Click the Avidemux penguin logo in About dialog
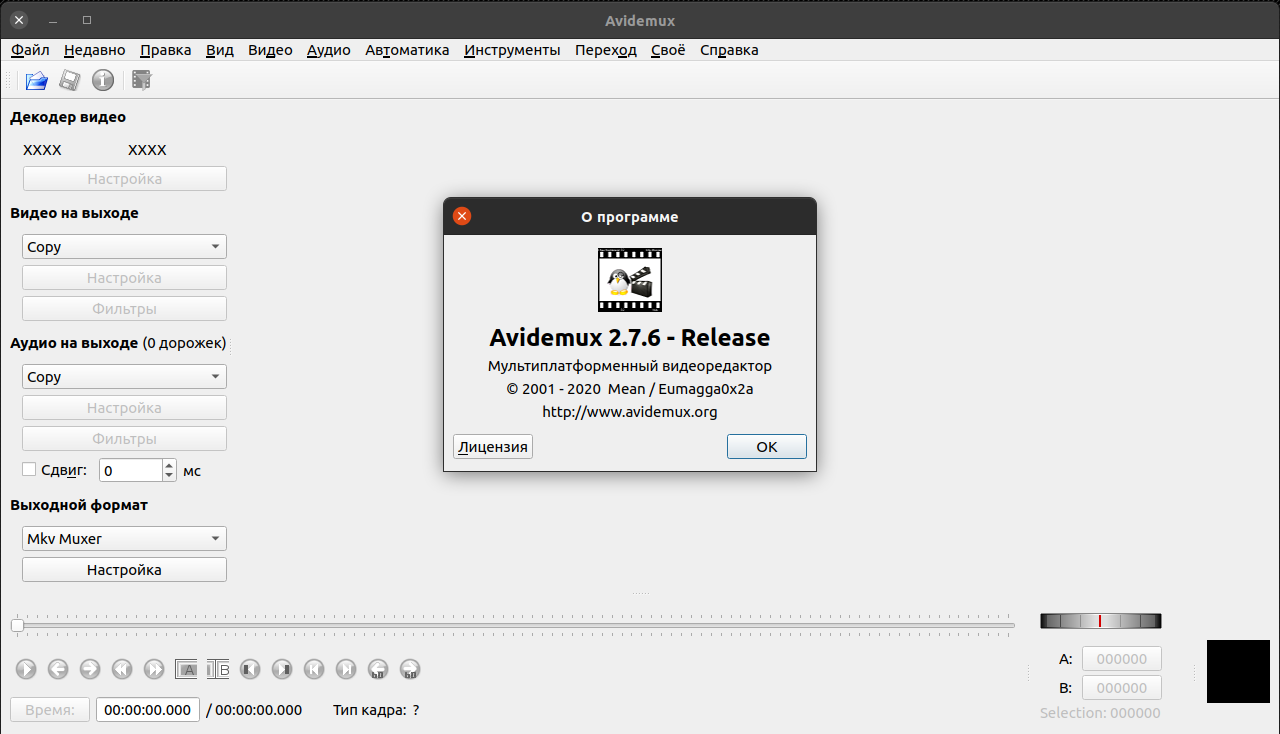 (x=630, y=280)
